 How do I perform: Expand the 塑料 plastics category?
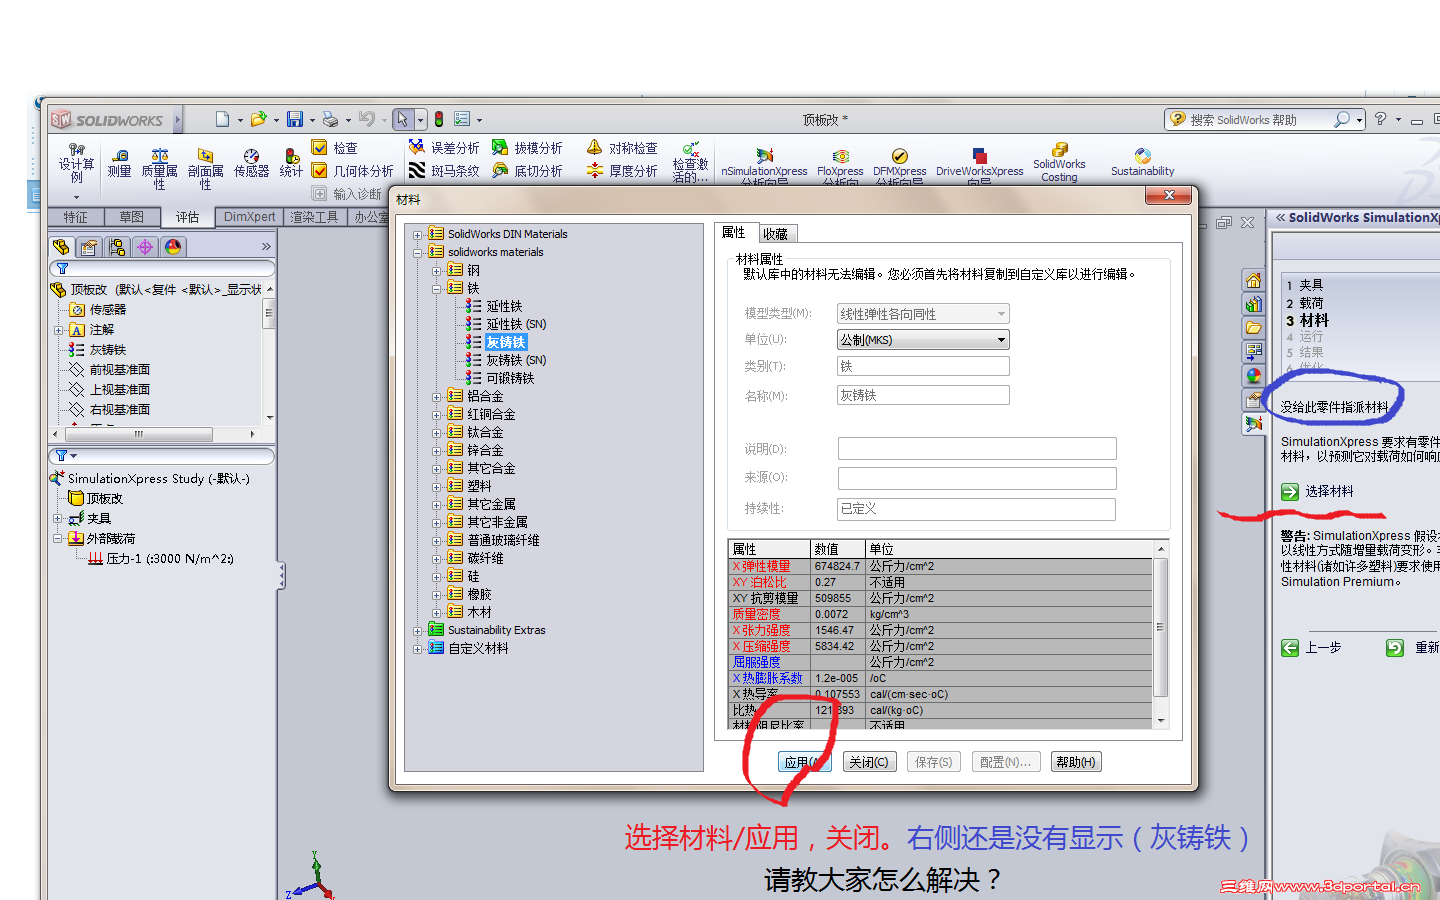coord(436,487)
